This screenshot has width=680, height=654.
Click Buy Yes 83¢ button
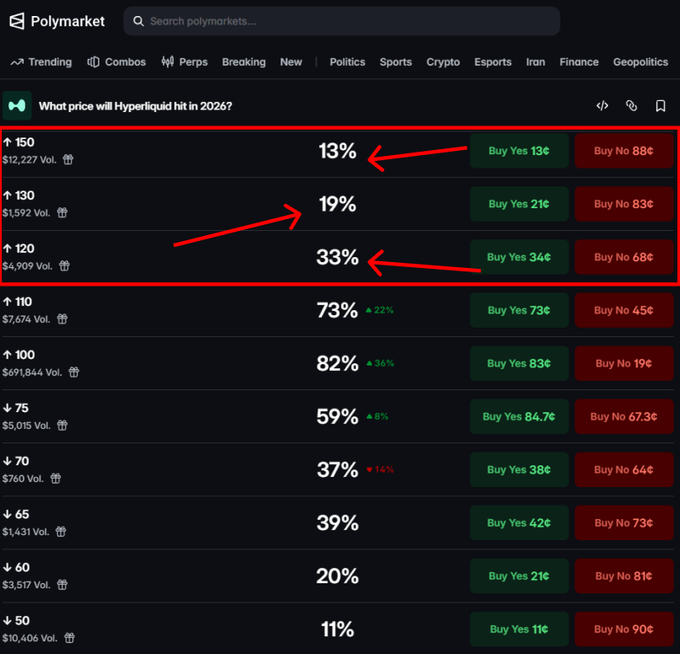(x=519, y=363)
